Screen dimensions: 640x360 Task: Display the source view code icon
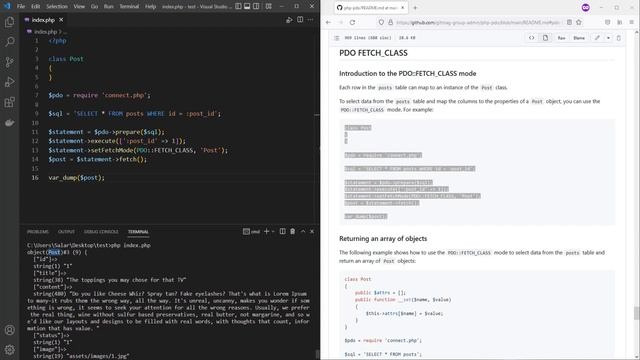click(531, 38)
